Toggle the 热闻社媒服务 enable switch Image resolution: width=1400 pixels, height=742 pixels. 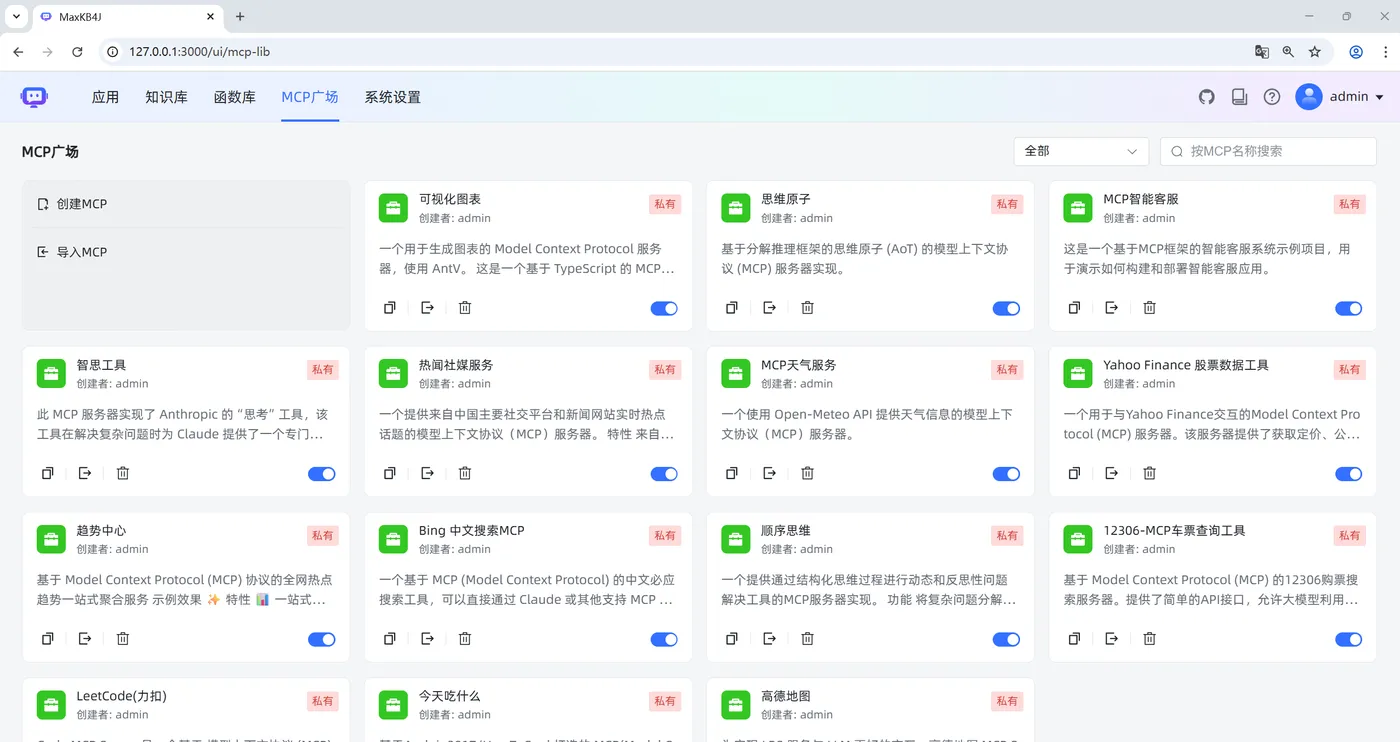[664, 474]
